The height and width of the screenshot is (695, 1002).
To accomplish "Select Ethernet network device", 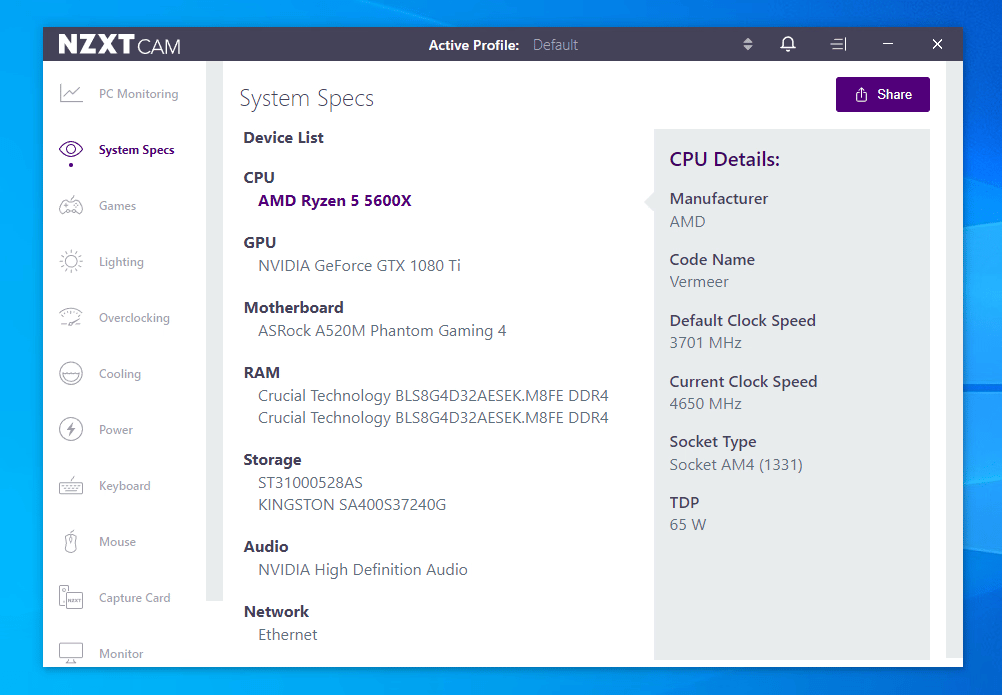I will click(x=288, y=635).
